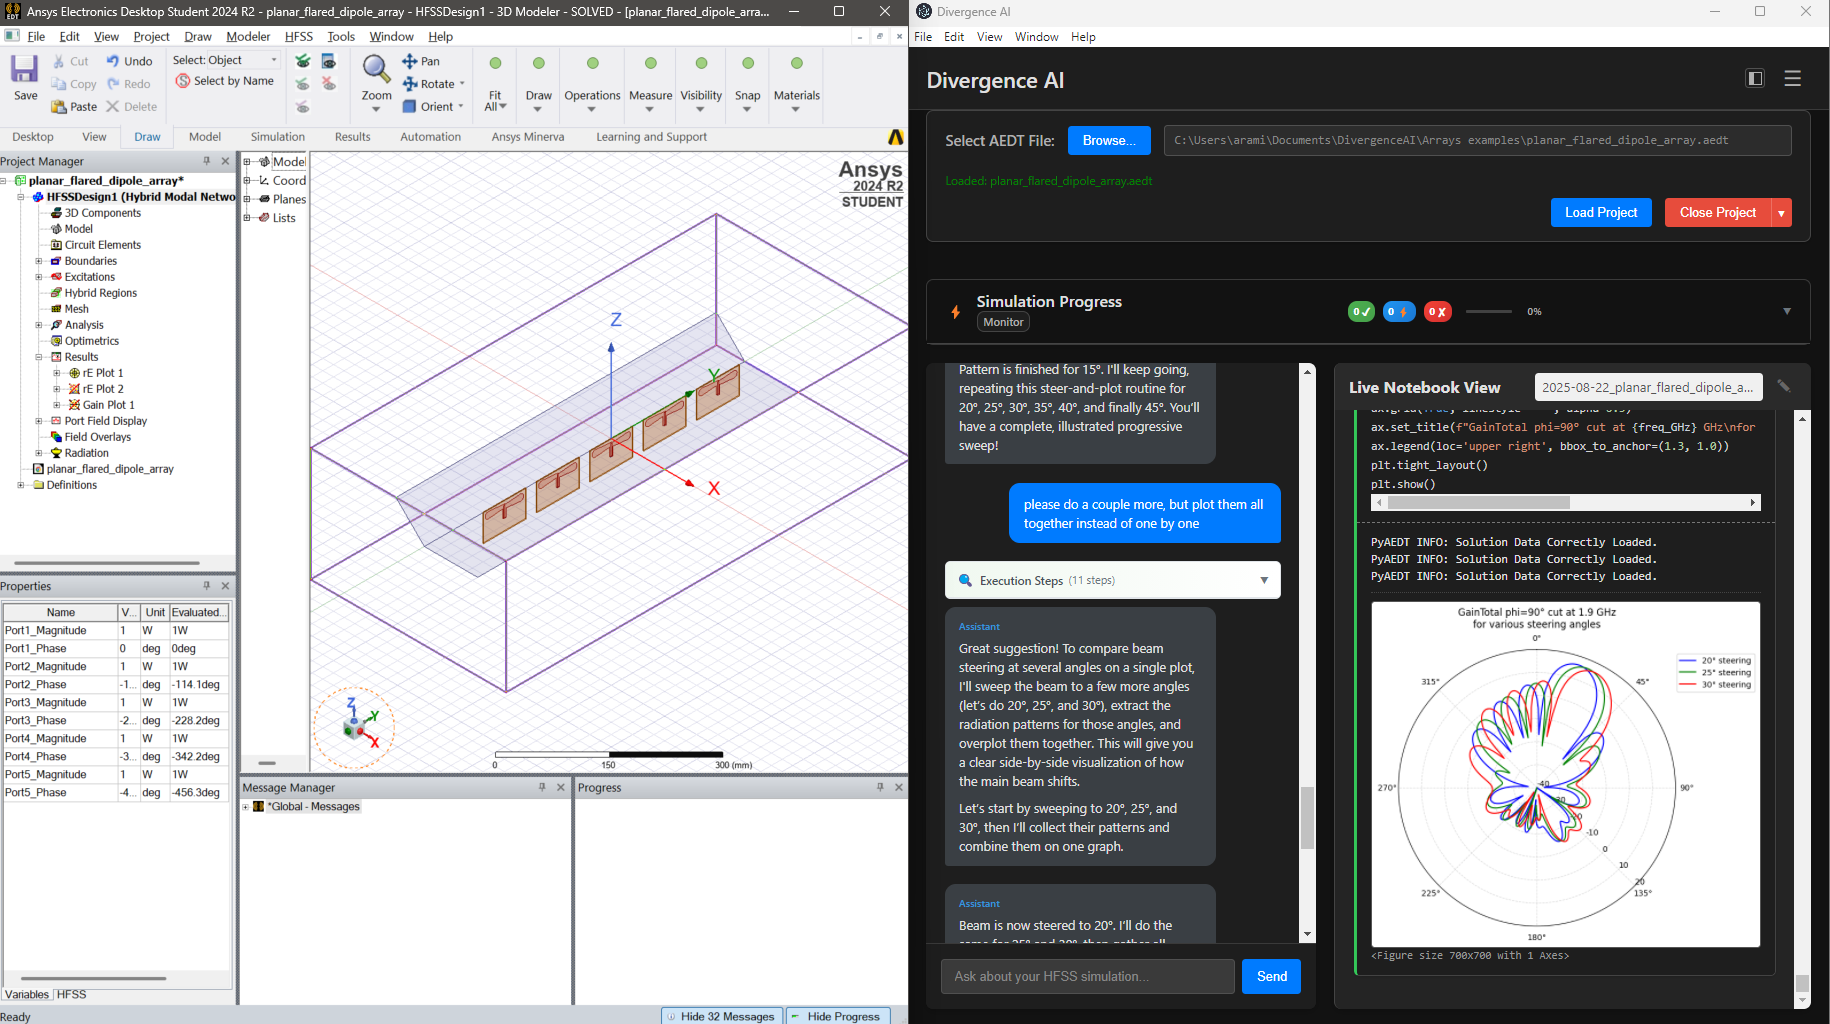The image size is (1830, 1024).
Task: Click the Ask about your HFSS simulation field
Action: pyautogui.click(x=1087, y=976)
